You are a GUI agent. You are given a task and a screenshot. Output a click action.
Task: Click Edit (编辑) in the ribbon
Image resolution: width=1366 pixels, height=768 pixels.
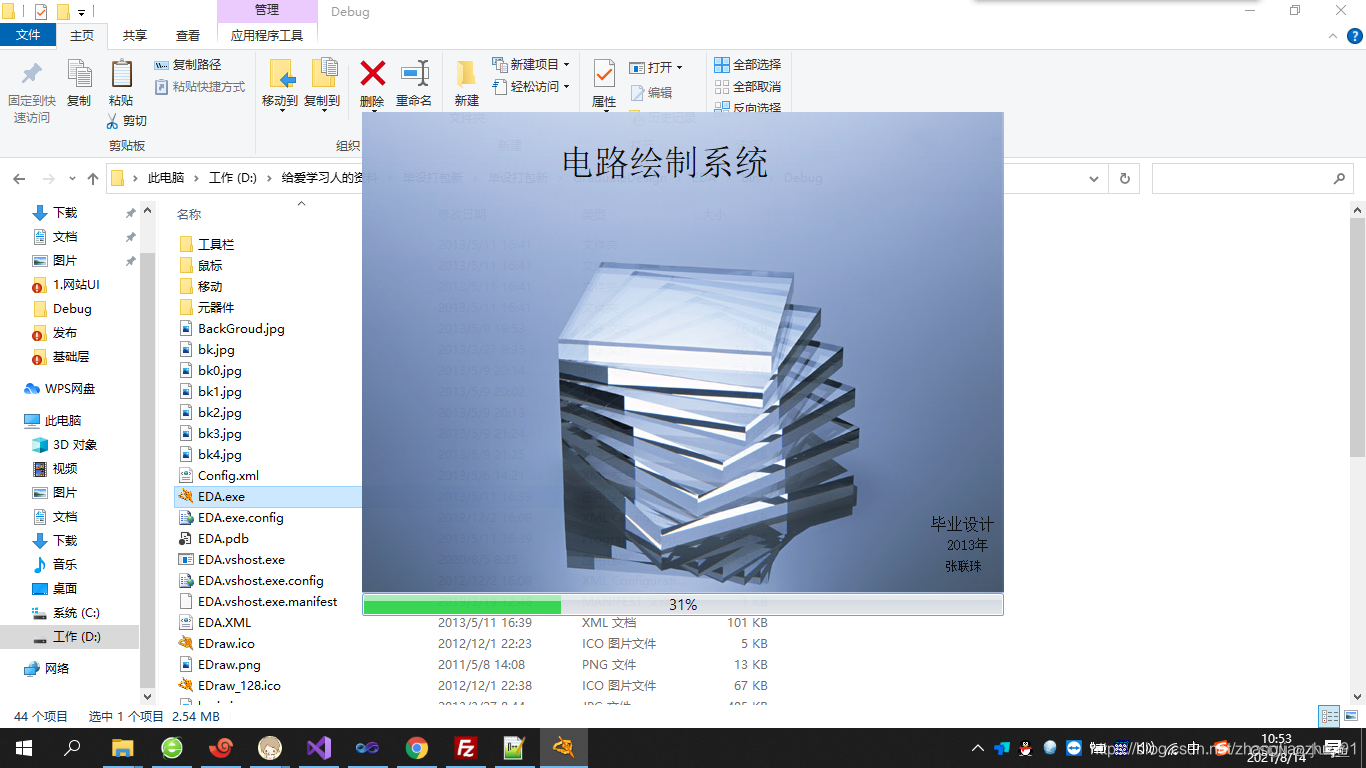pyautogui.click(x=651, y=92)
